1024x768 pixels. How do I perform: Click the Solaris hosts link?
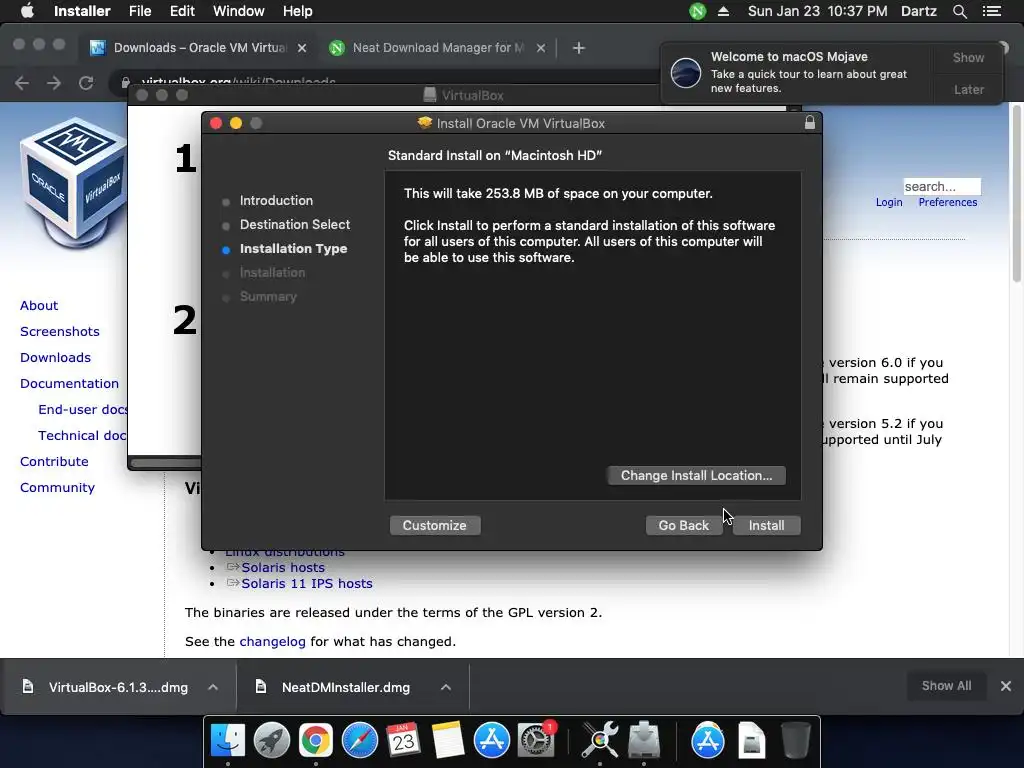pos(283,568)
